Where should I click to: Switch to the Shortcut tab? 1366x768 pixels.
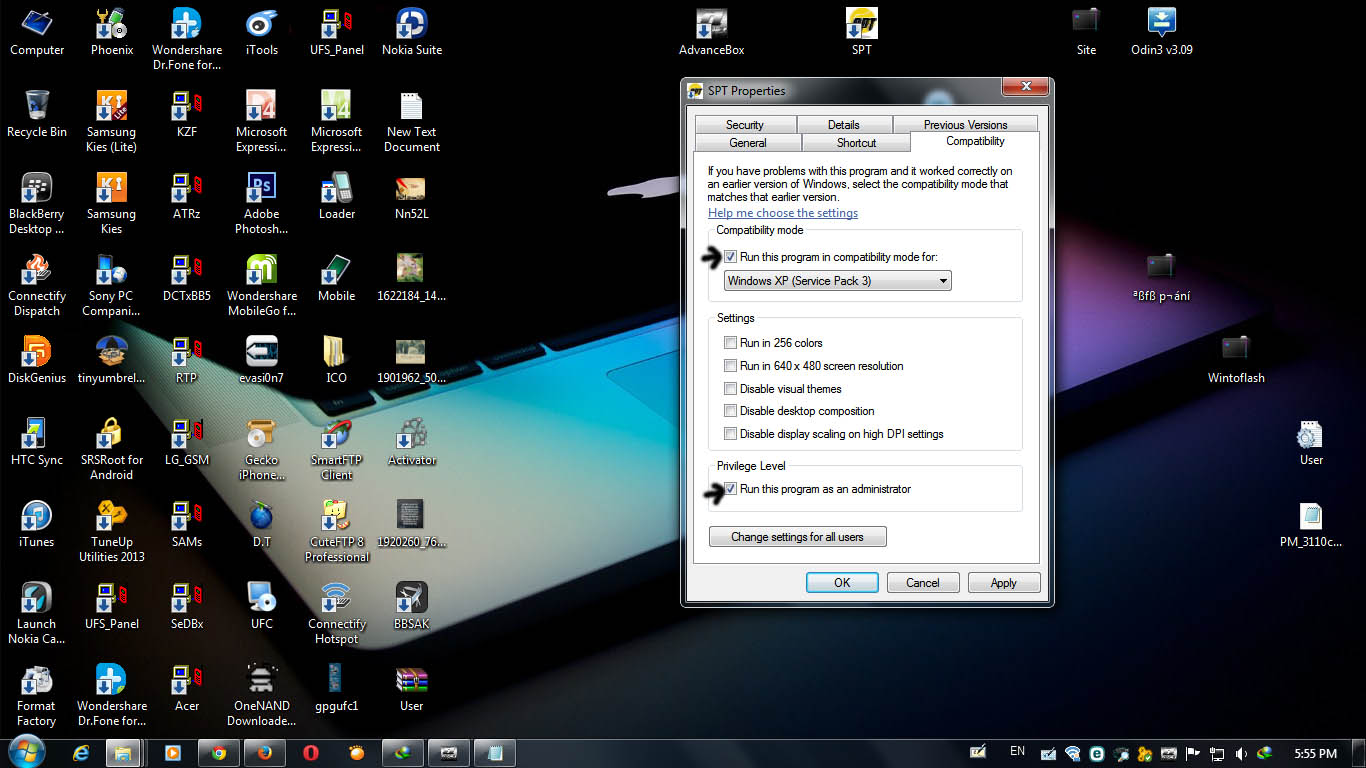click(857, 143)
